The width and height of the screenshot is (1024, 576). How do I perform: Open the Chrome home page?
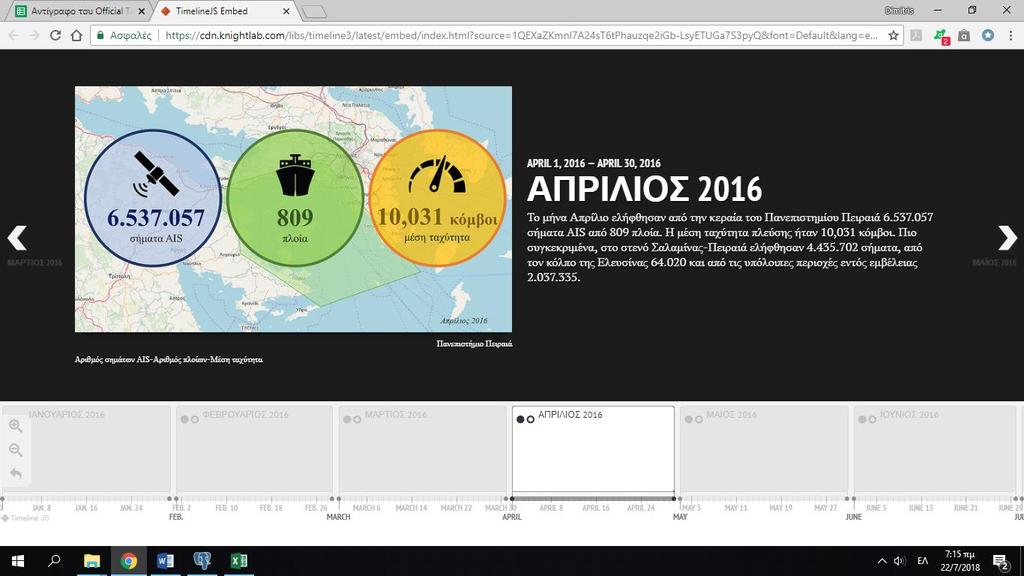[76, 35]
